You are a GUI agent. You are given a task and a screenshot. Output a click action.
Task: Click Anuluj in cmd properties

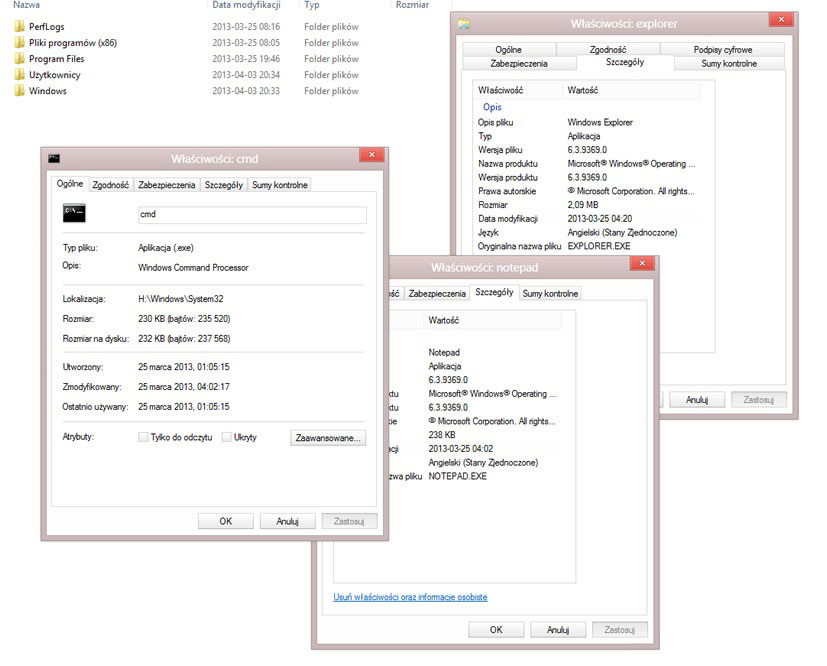click(287, 521)
